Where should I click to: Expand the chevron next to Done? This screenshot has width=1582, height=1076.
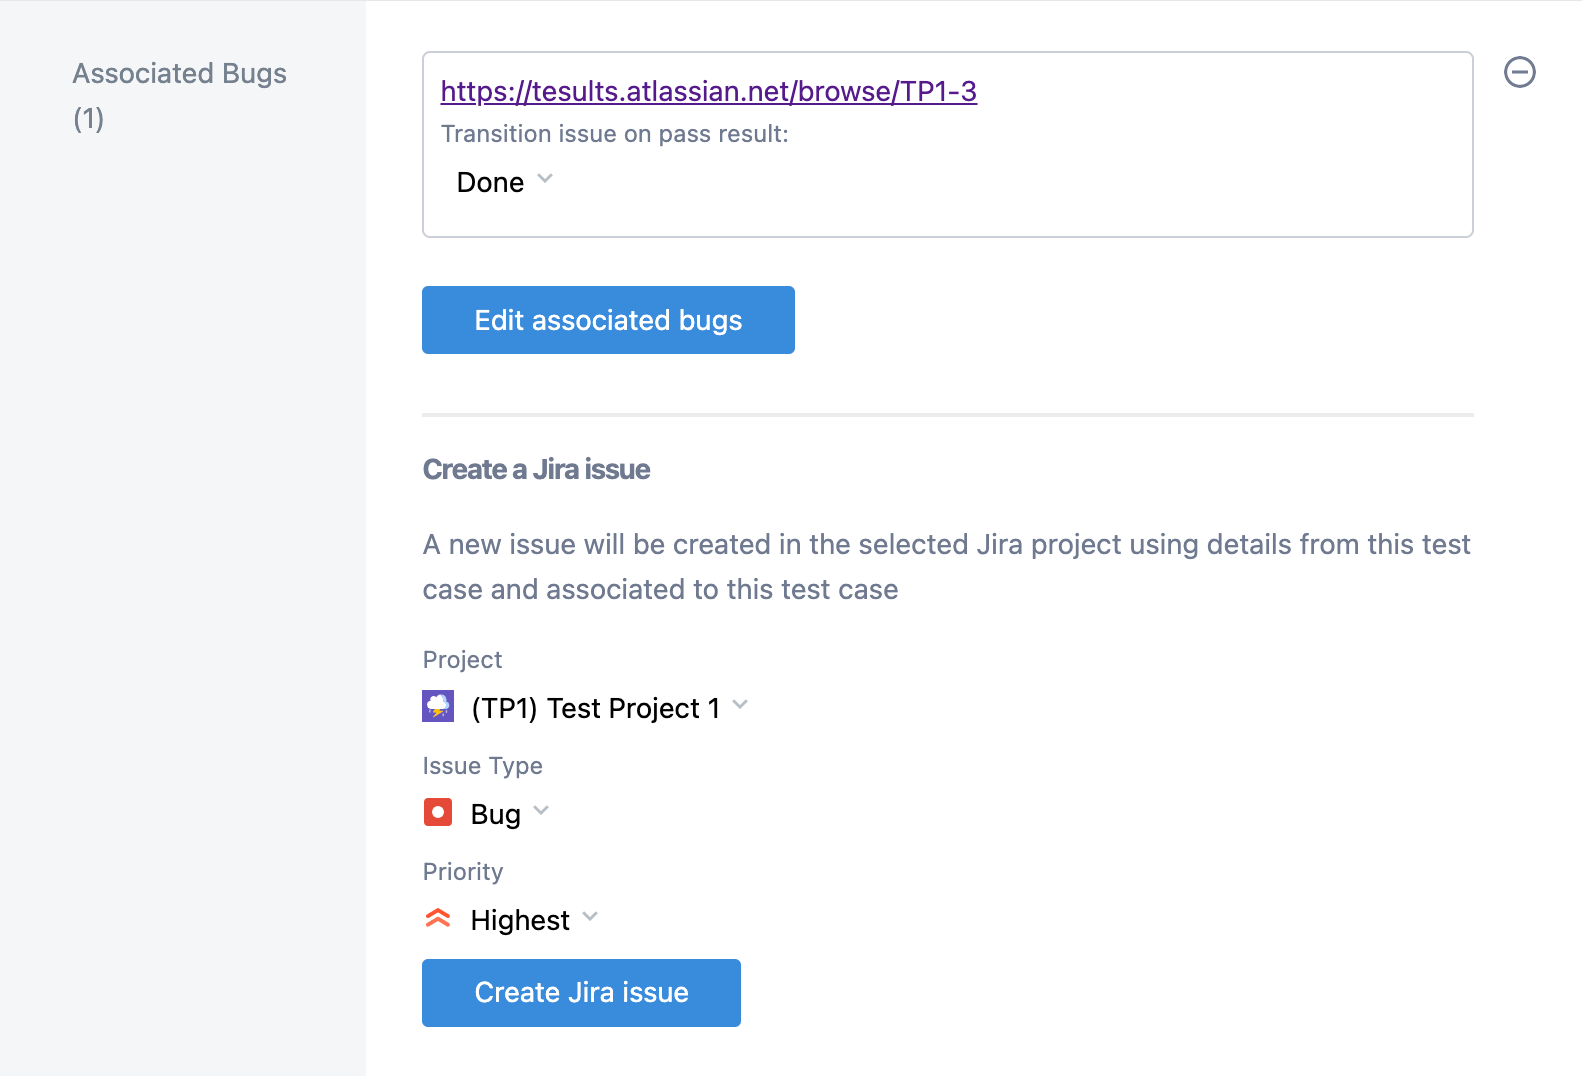pyautogui.click(x=545, y=179)
